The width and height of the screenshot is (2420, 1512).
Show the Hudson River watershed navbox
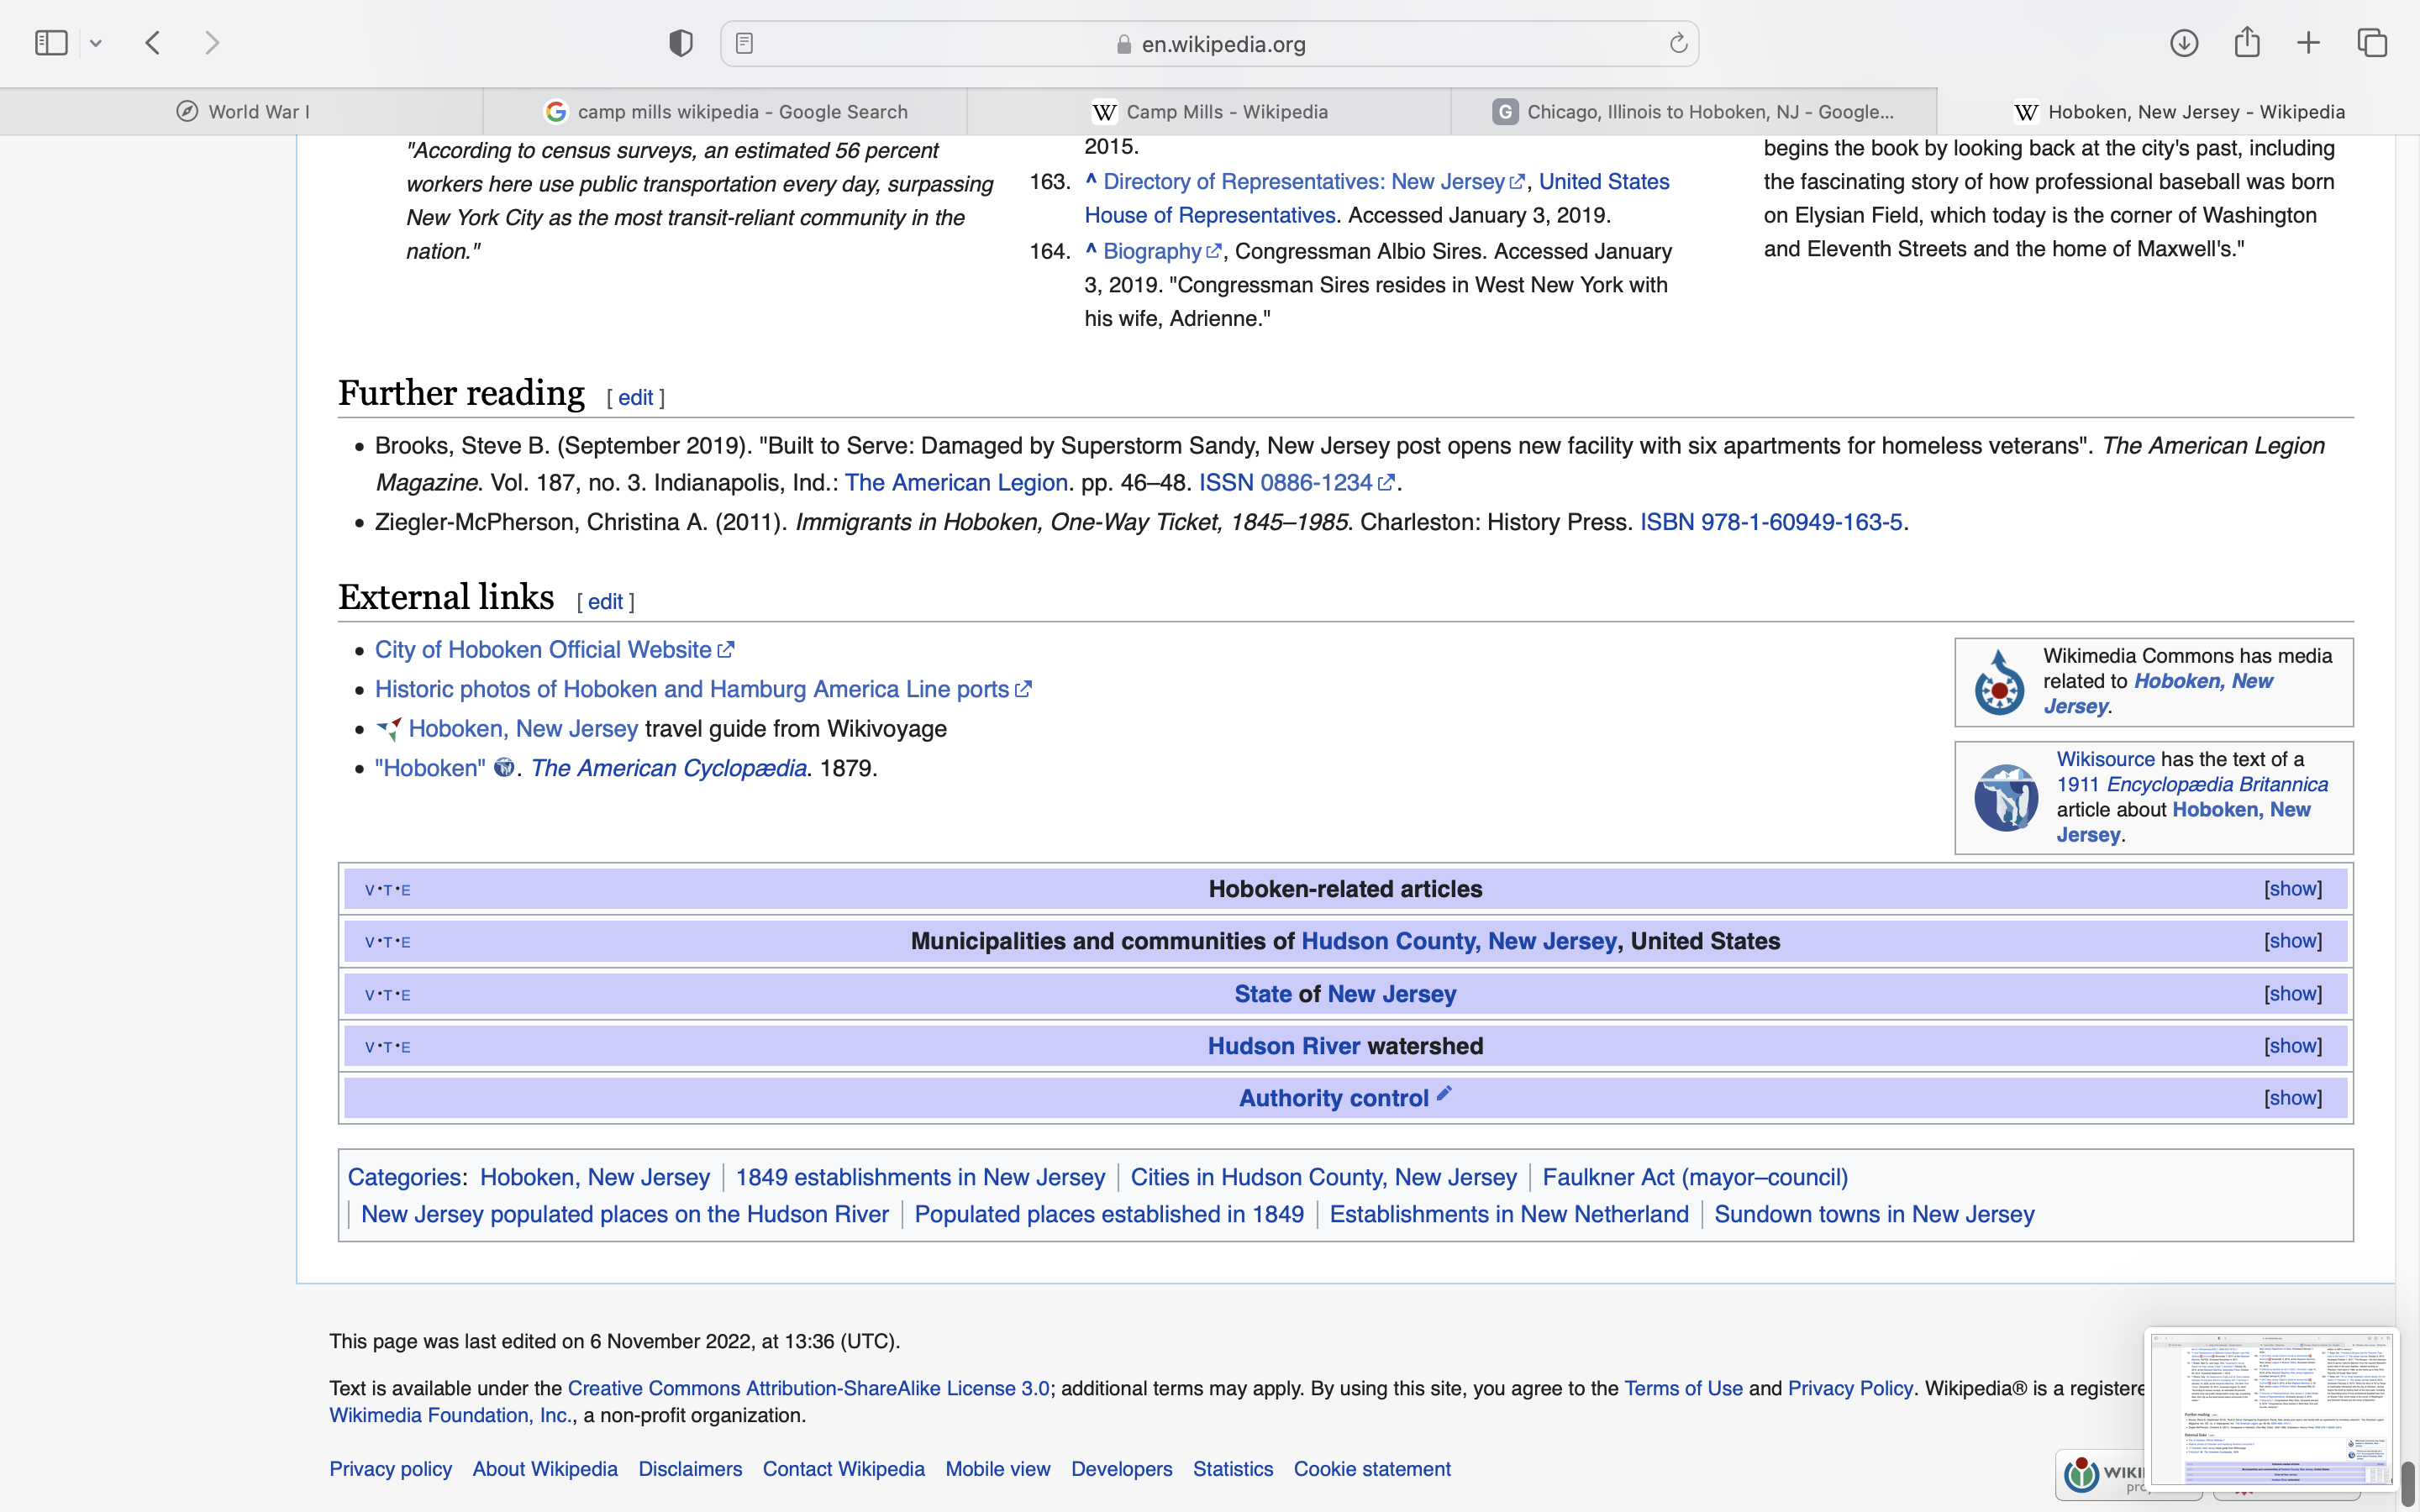[x=2292, y=1046]
